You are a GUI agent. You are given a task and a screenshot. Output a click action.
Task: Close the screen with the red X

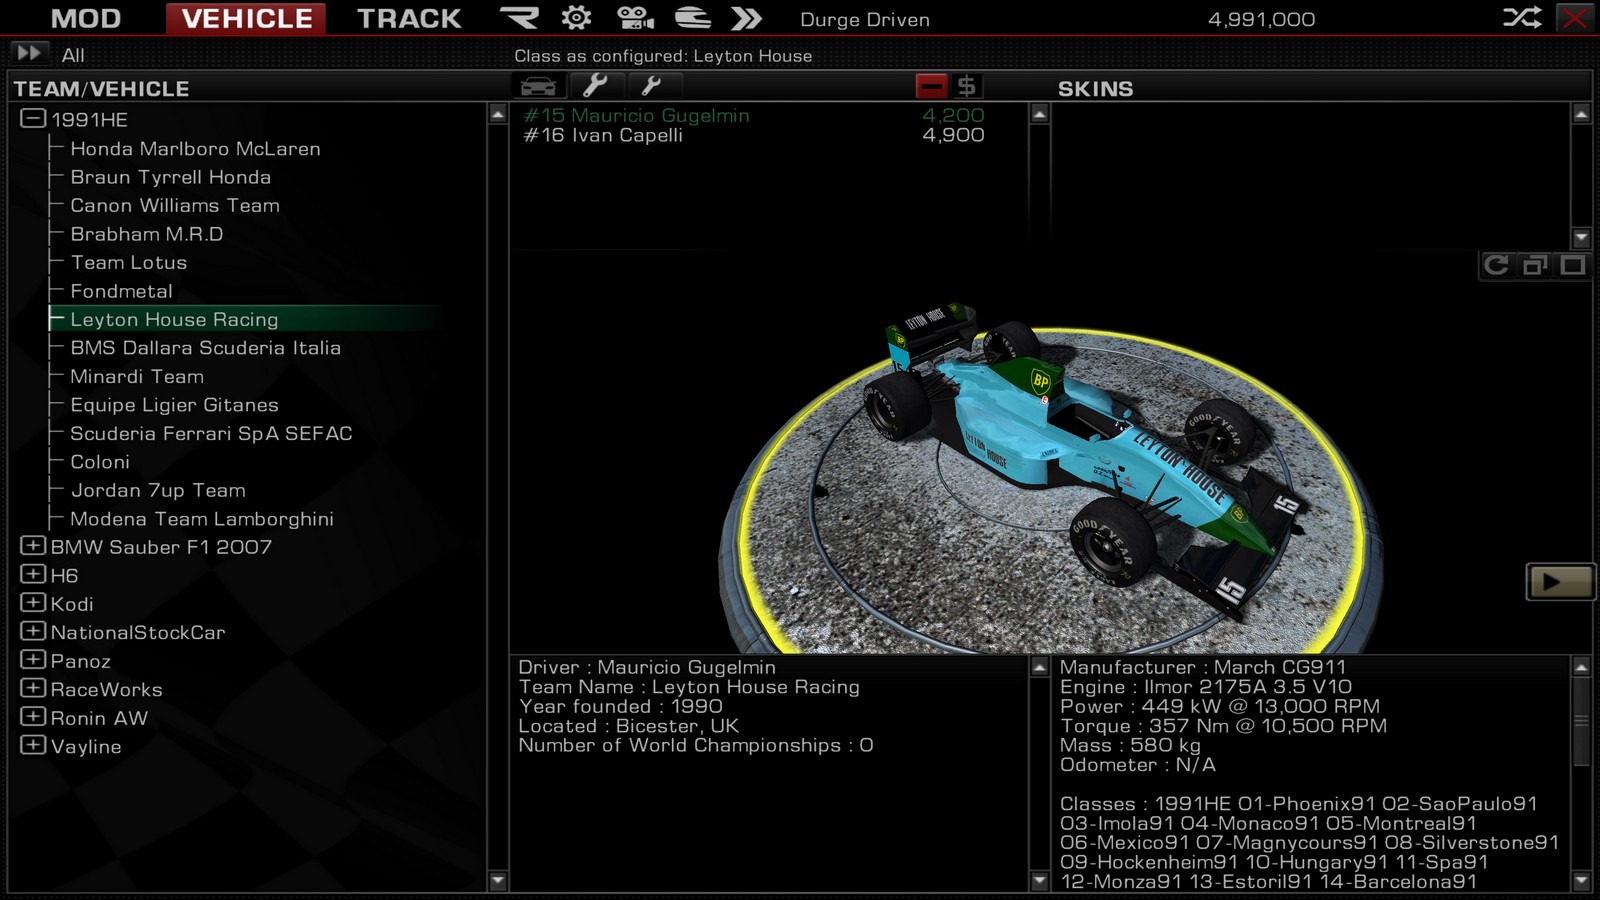pyautogui.click(x=1575, y=18)
